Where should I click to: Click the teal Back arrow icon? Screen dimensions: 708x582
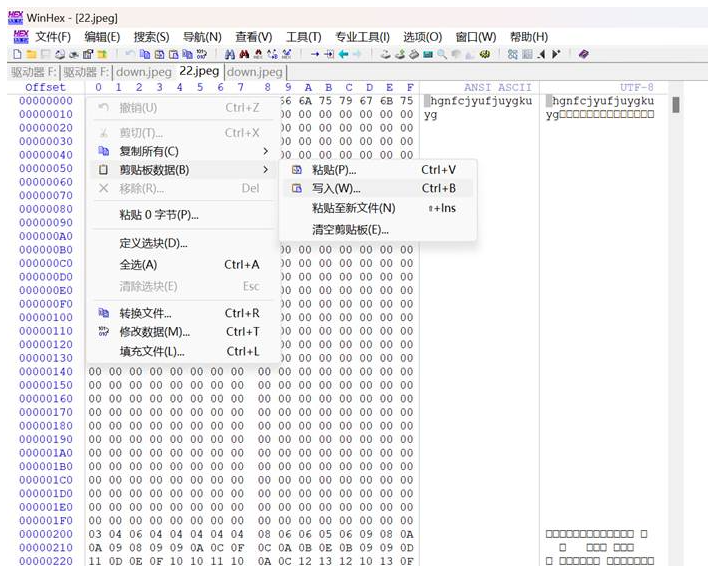pos(344,54)
